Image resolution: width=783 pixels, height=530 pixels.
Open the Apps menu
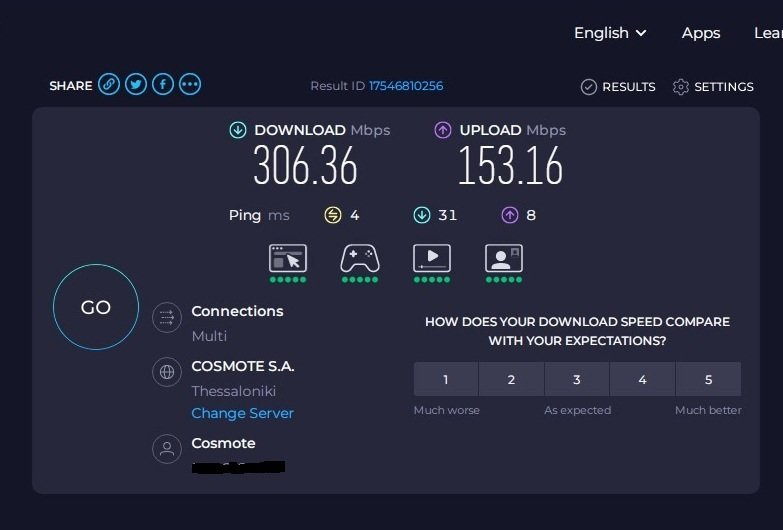point(701,33)
